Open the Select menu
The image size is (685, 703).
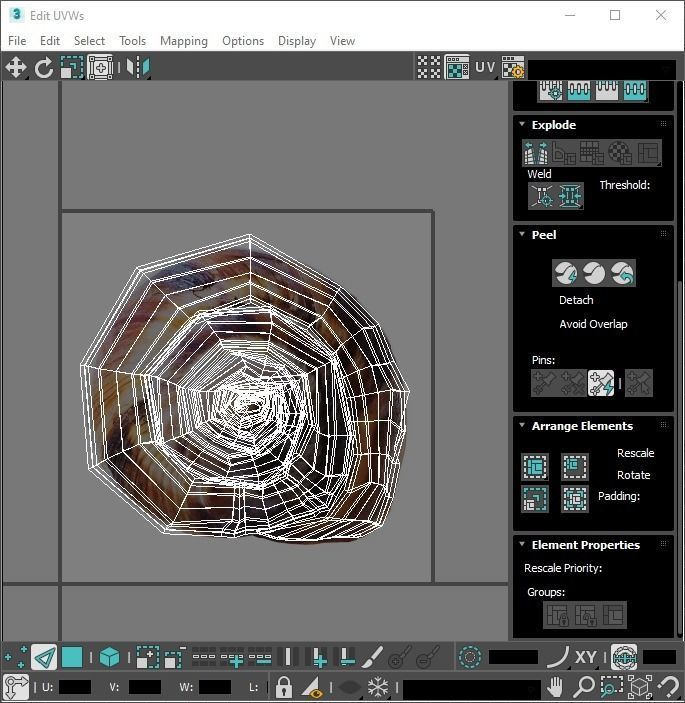pyautogui.click(x=89, y=41)
